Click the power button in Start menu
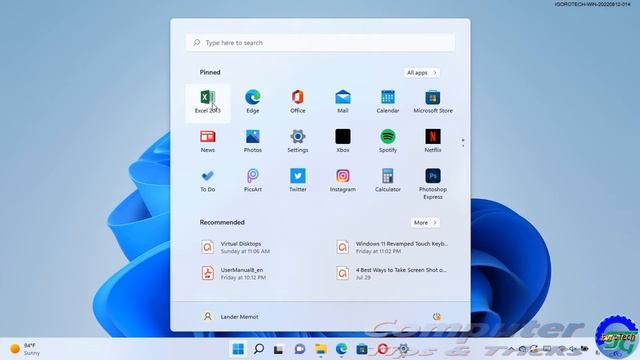This screenshot has width=640, height=360. tap(437, 317)
